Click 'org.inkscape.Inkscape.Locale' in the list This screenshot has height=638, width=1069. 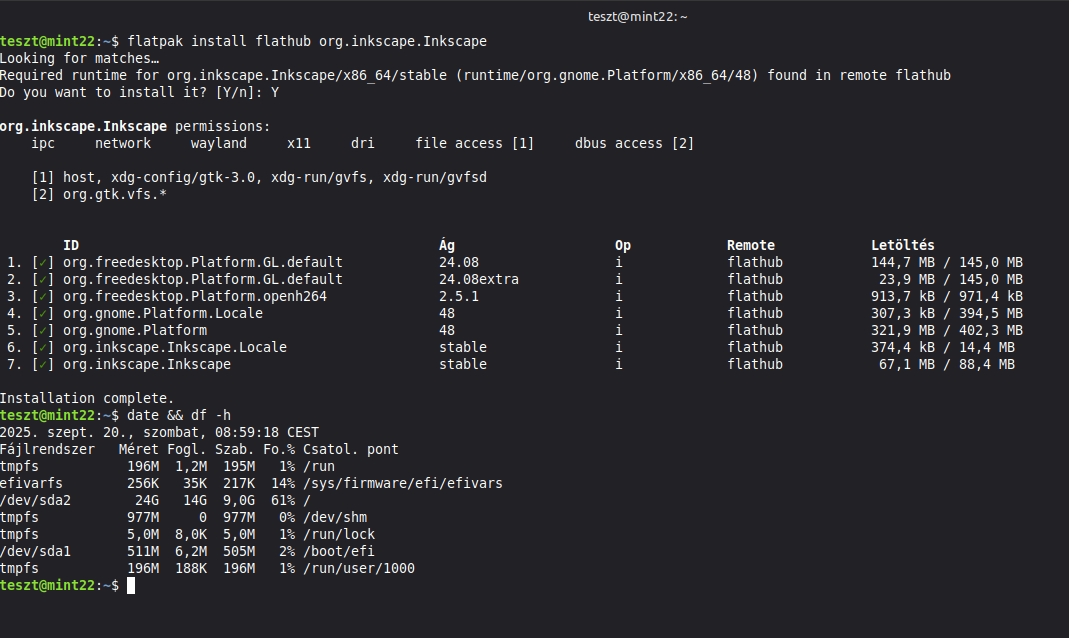click(x=175, y=348)
